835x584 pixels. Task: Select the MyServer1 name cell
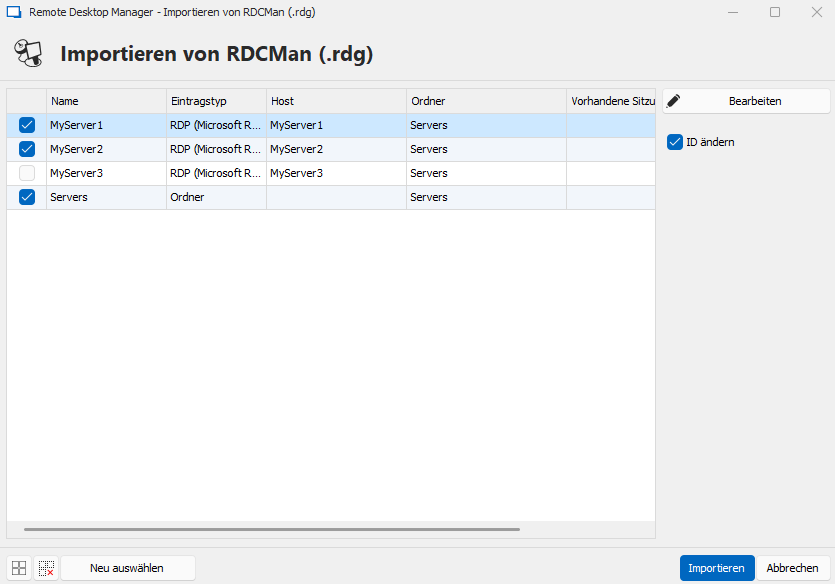click(107, 125)
